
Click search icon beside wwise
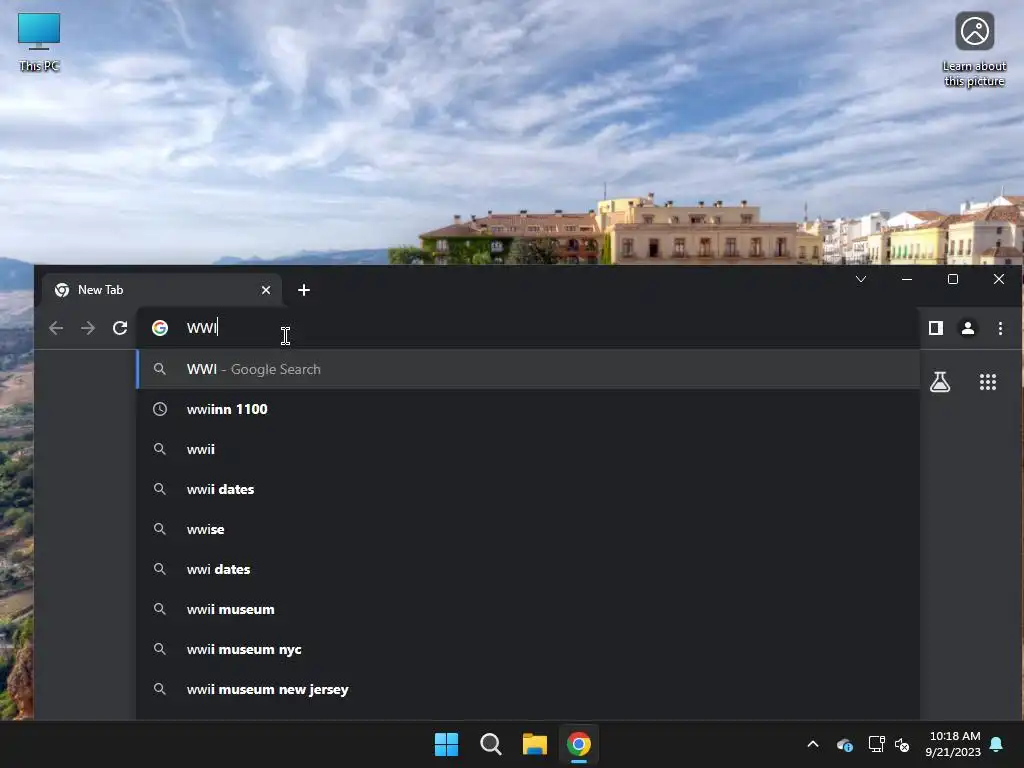coord(160,529)
